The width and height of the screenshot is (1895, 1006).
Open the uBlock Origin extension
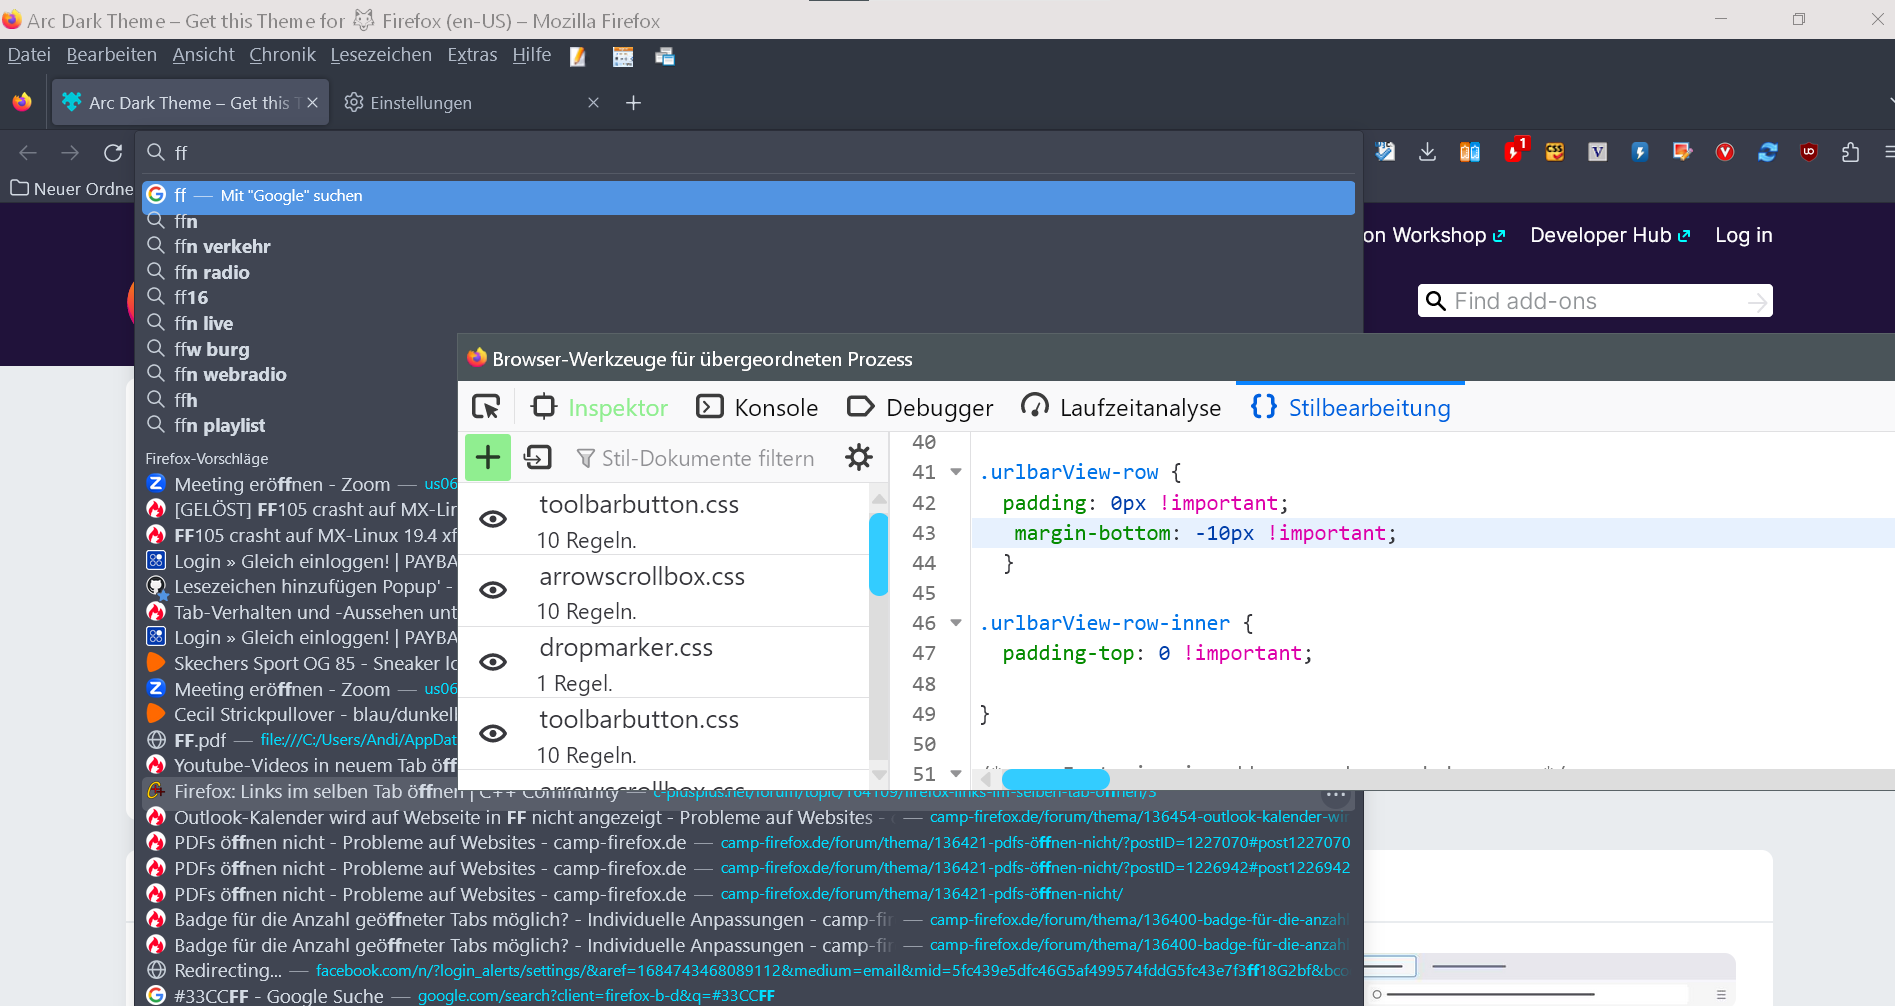[1808, 152]
